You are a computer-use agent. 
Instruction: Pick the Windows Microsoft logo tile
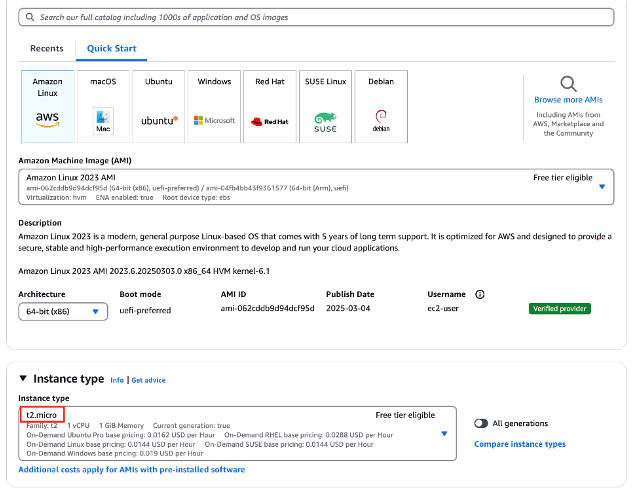214,106
